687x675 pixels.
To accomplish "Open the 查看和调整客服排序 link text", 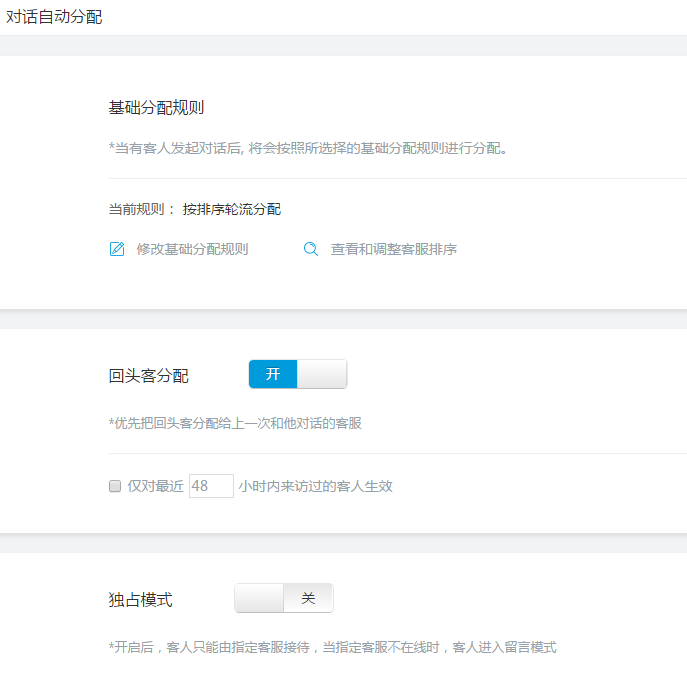I will pyautogui.click(x=393, y=249).
